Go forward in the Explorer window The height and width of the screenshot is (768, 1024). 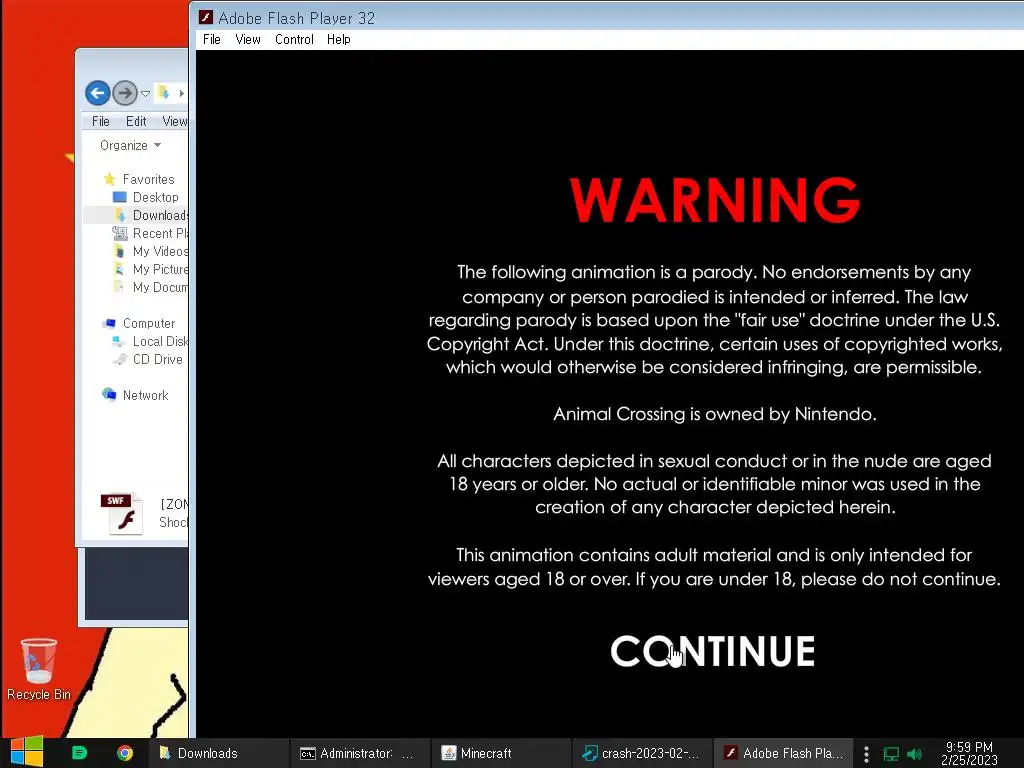125,93
